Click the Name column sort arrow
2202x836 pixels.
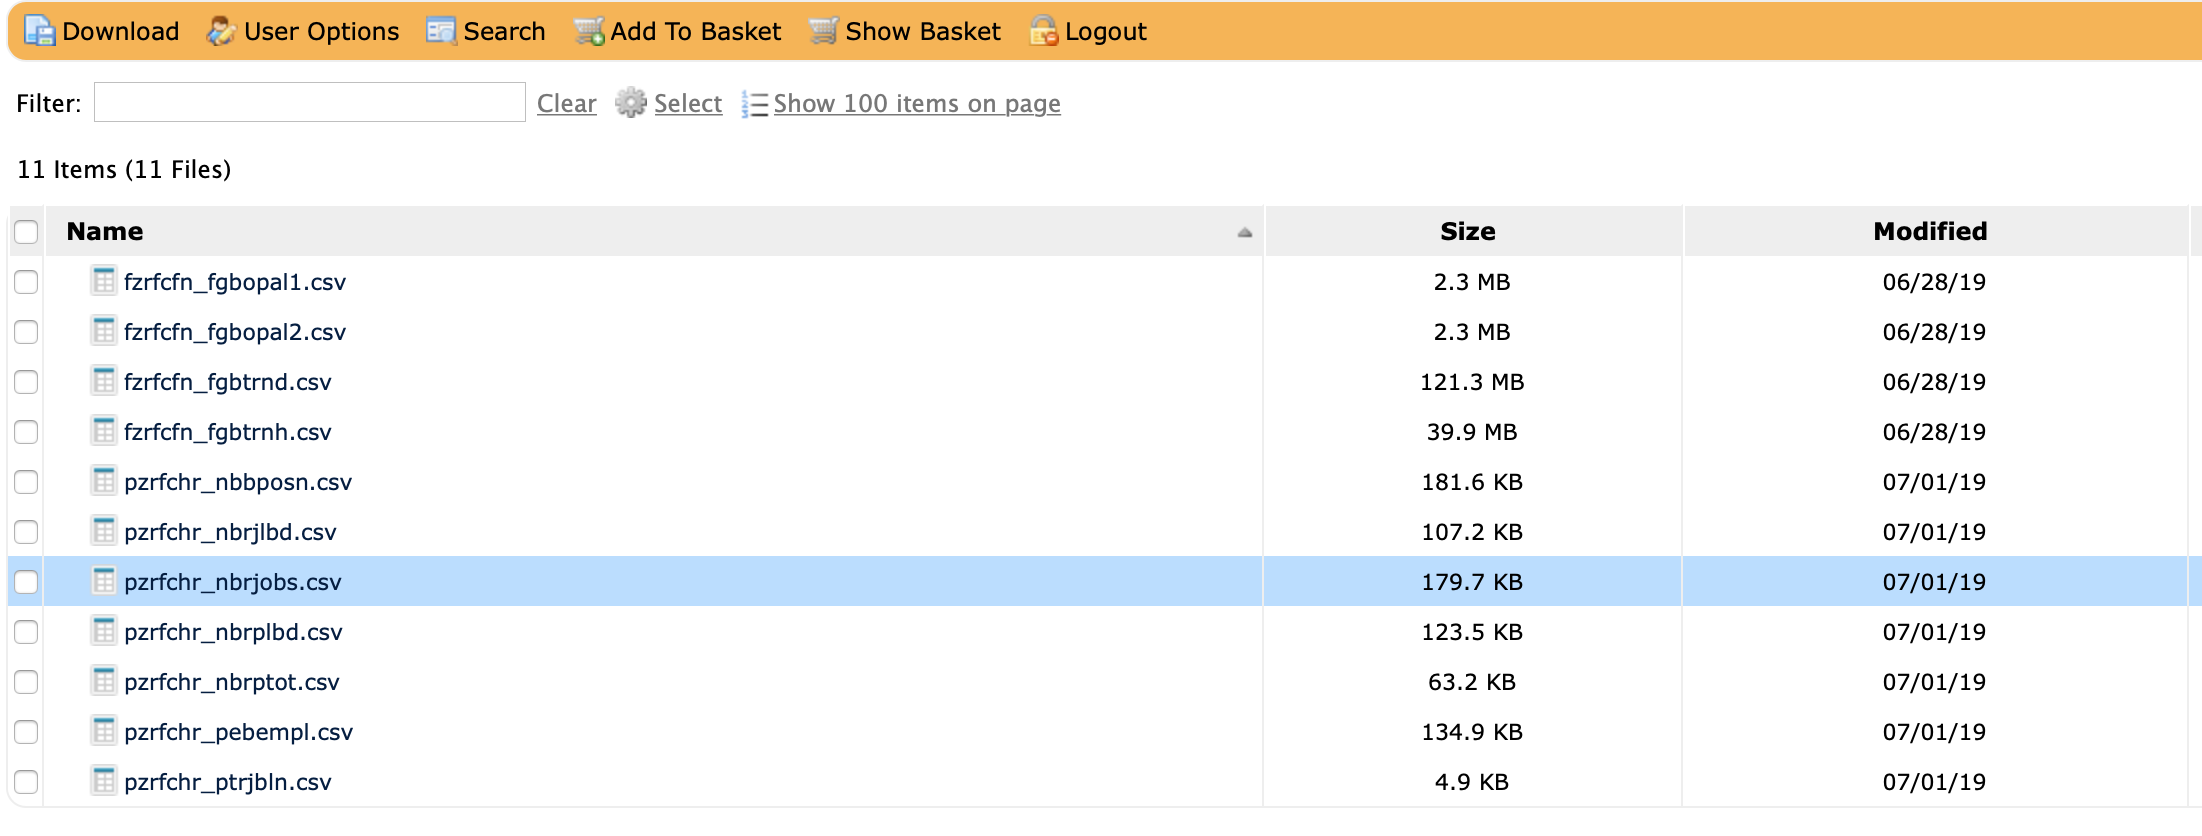(1244, 232)
